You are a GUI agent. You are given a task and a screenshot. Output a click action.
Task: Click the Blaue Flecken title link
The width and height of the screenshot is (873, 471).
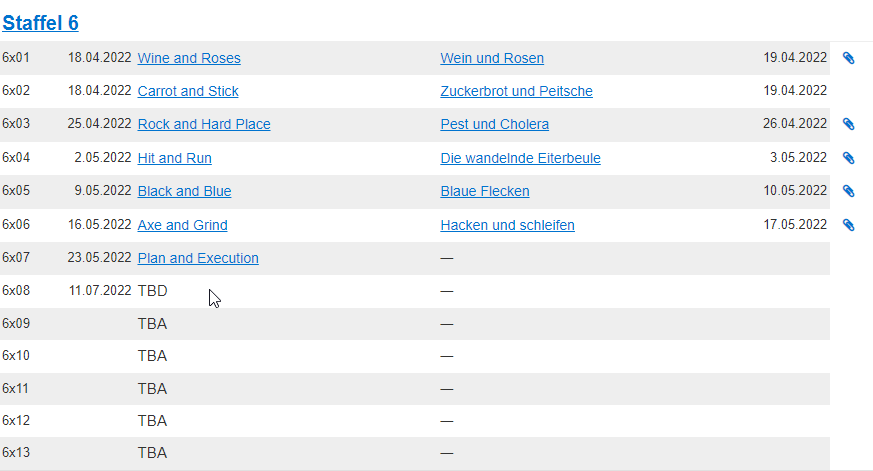[x=484, y=191]
